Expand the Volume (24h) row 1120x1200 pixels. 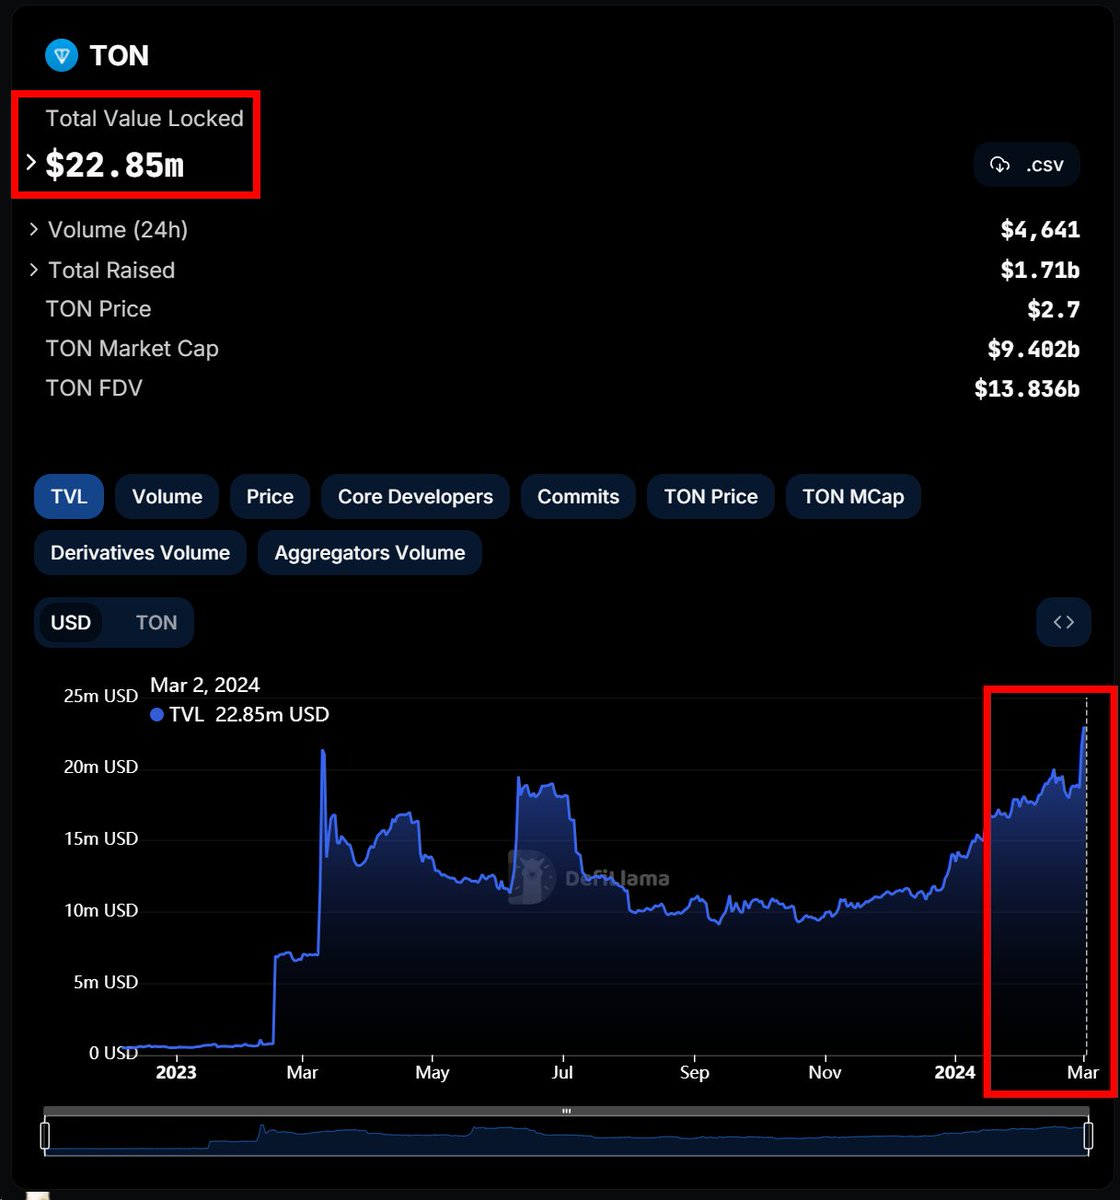(x=34, y=230)
